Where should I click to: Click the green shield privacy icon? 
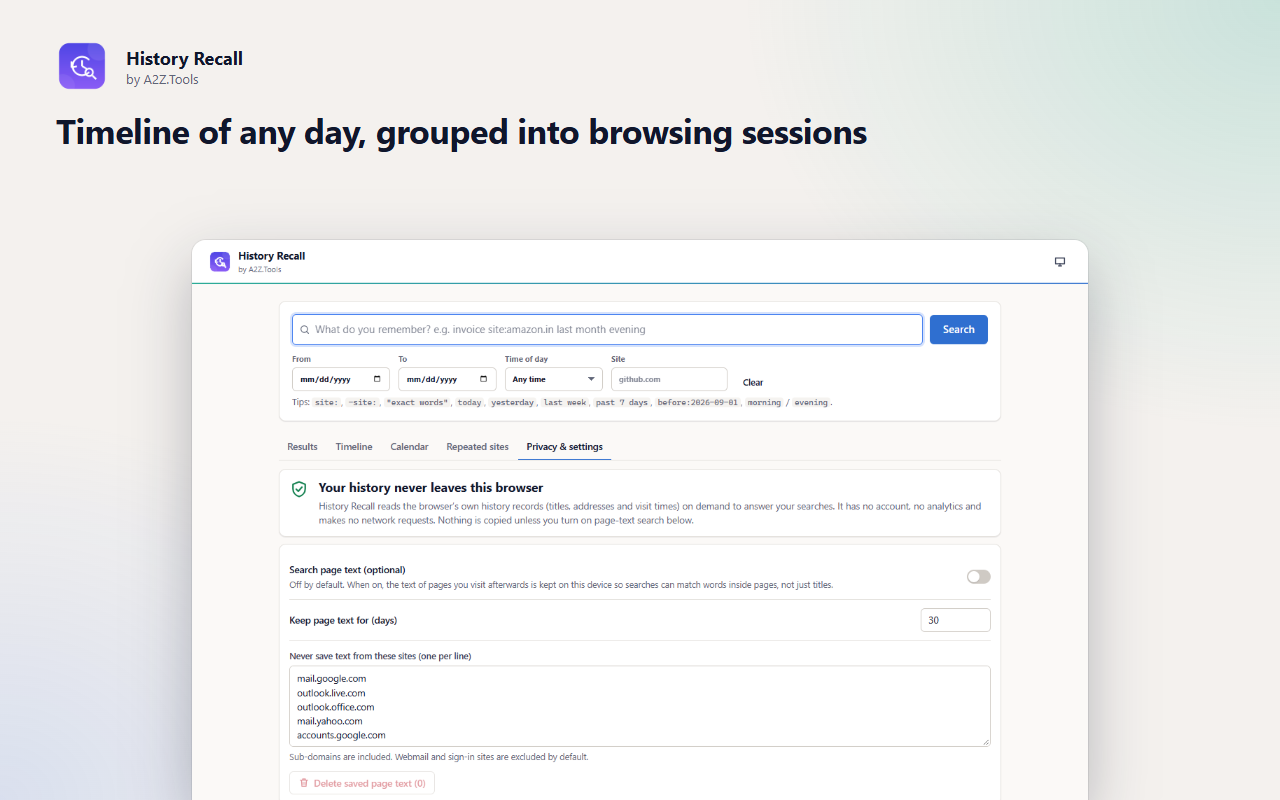point(299,489)
